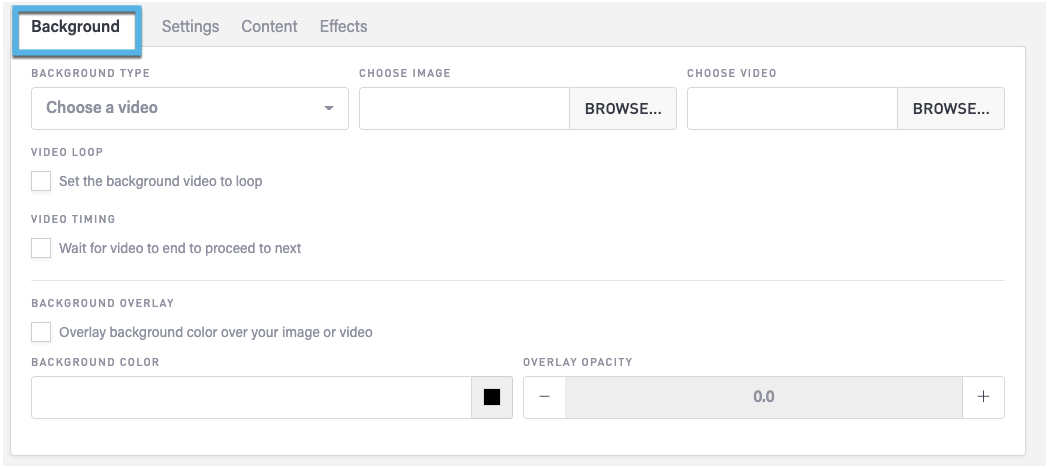
Task: Increase overlay opacity with the plus button
Action: 983,397
